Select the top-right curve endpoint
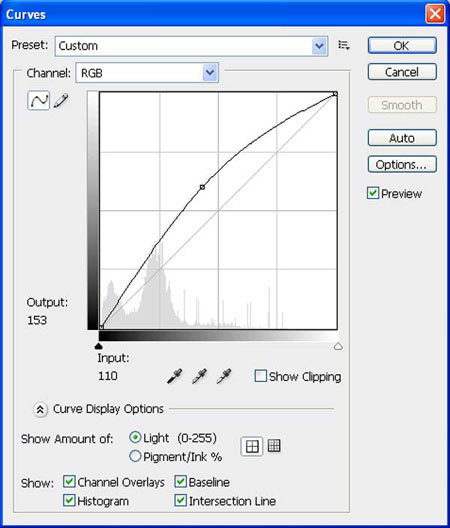This screenshot has height=528, width=450. (x=335, y=94)
